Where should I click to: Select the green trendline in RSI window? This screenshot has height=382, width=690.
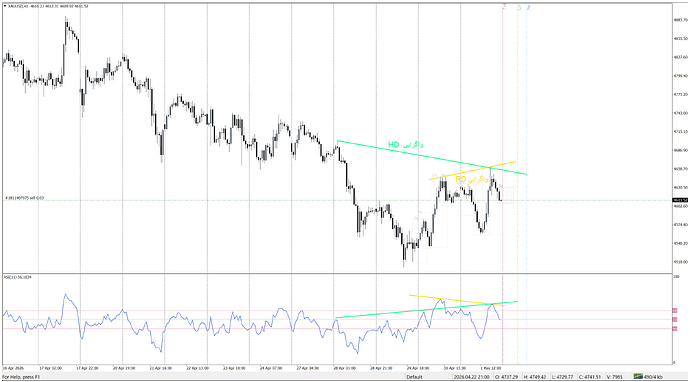(x=426, y=310)
